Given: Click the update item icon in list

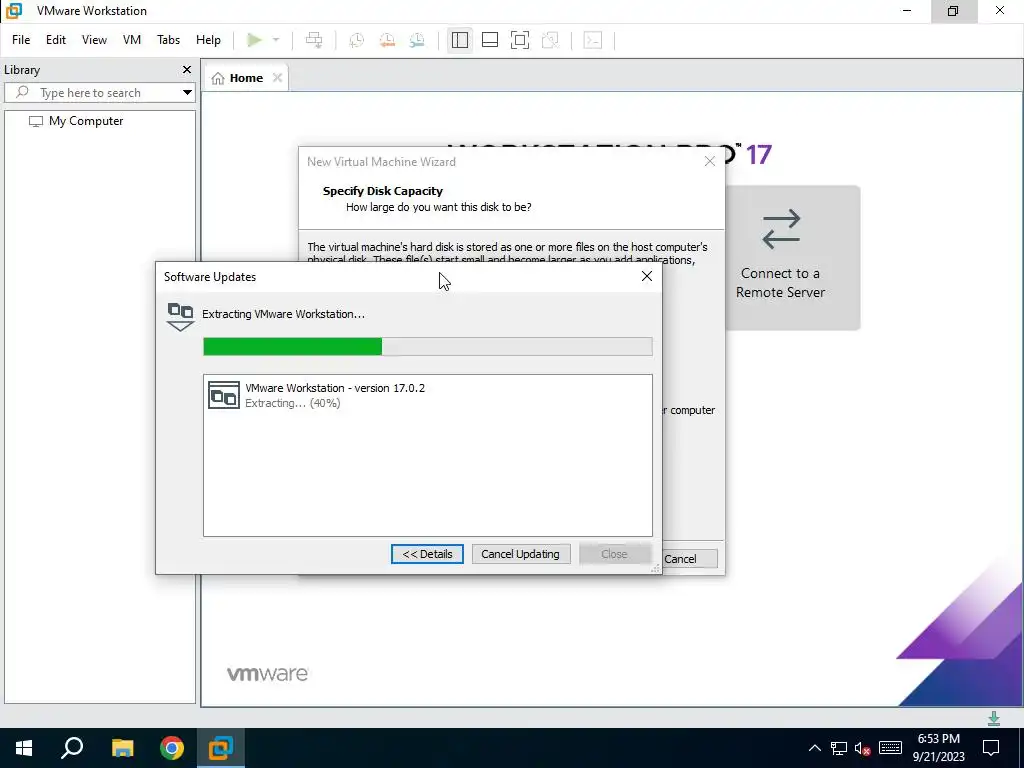Looking at the screenshot, I should coord(223,395).
